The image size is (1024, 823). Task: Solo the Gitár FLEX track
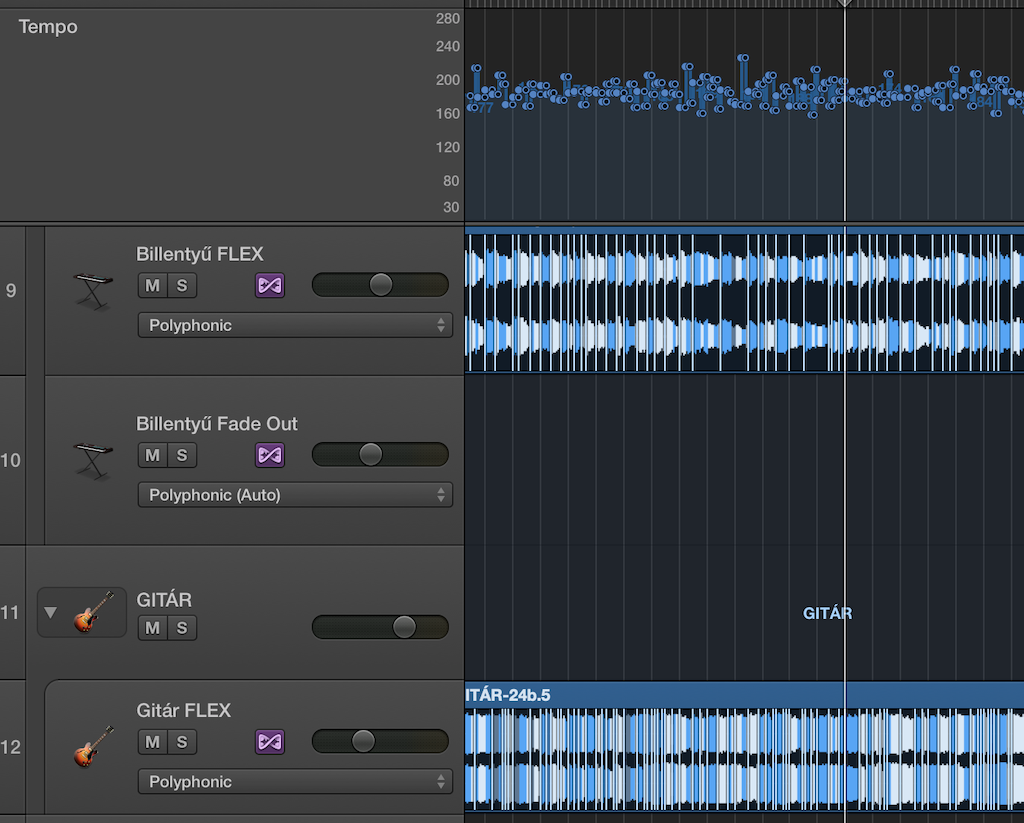point(182,742)
